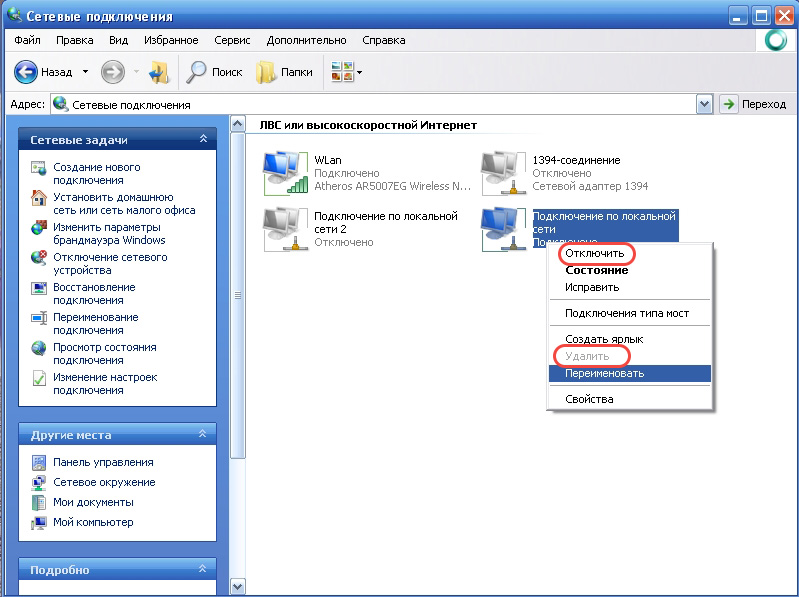Click the address bar network icon
The image size is (799, 597).
pyautogui.click(x=61, y=104)
